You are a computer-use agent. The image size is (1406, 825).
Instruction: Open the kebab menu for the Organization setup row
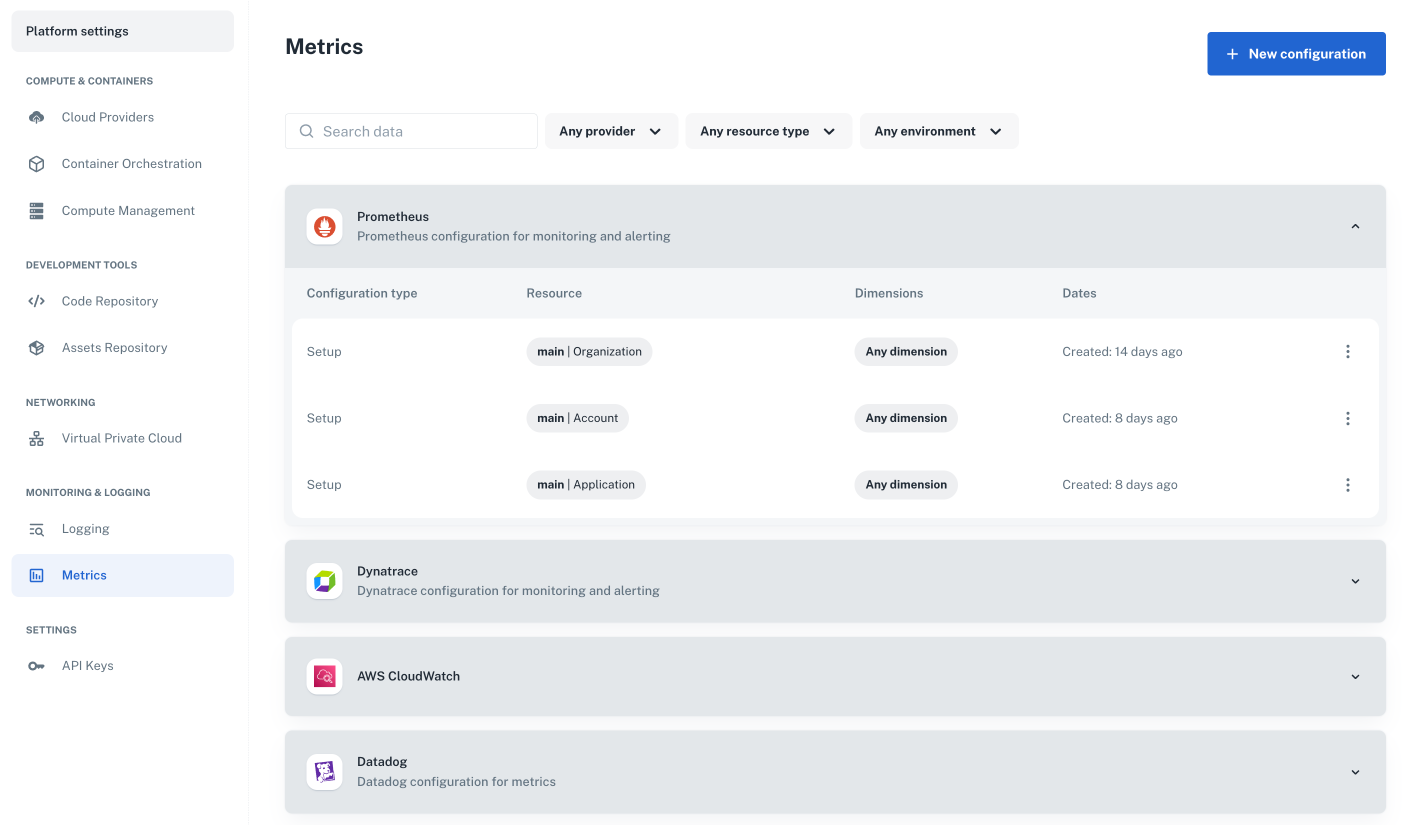point(1347,351)
